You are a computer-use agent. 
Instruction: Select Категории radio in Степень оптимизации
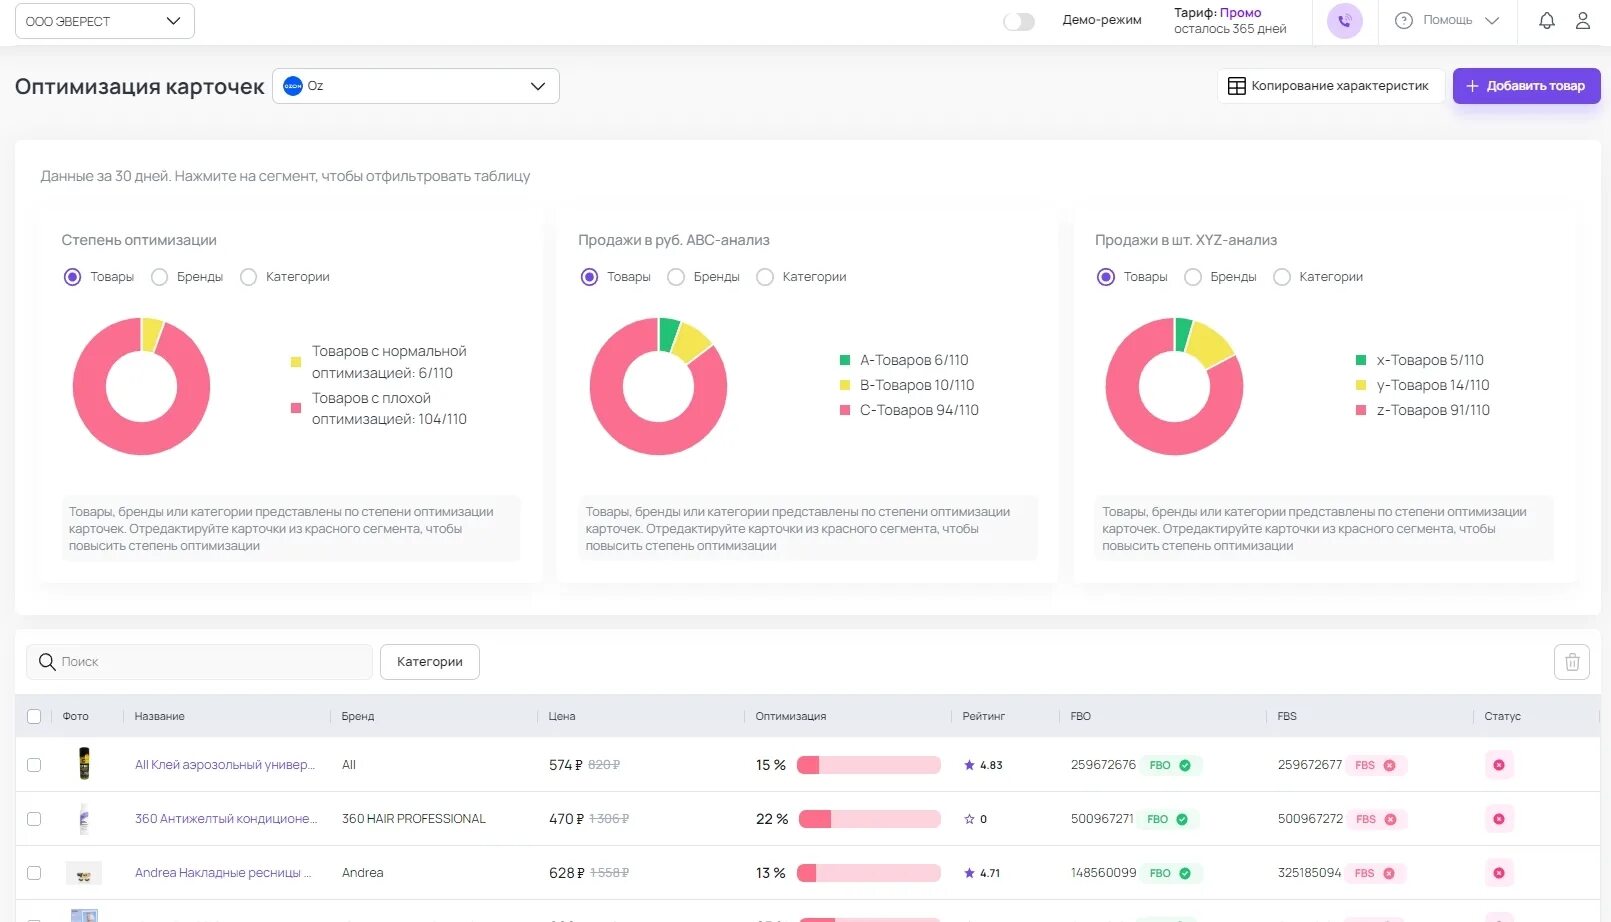pyautogui.click(x=248, y=277)
